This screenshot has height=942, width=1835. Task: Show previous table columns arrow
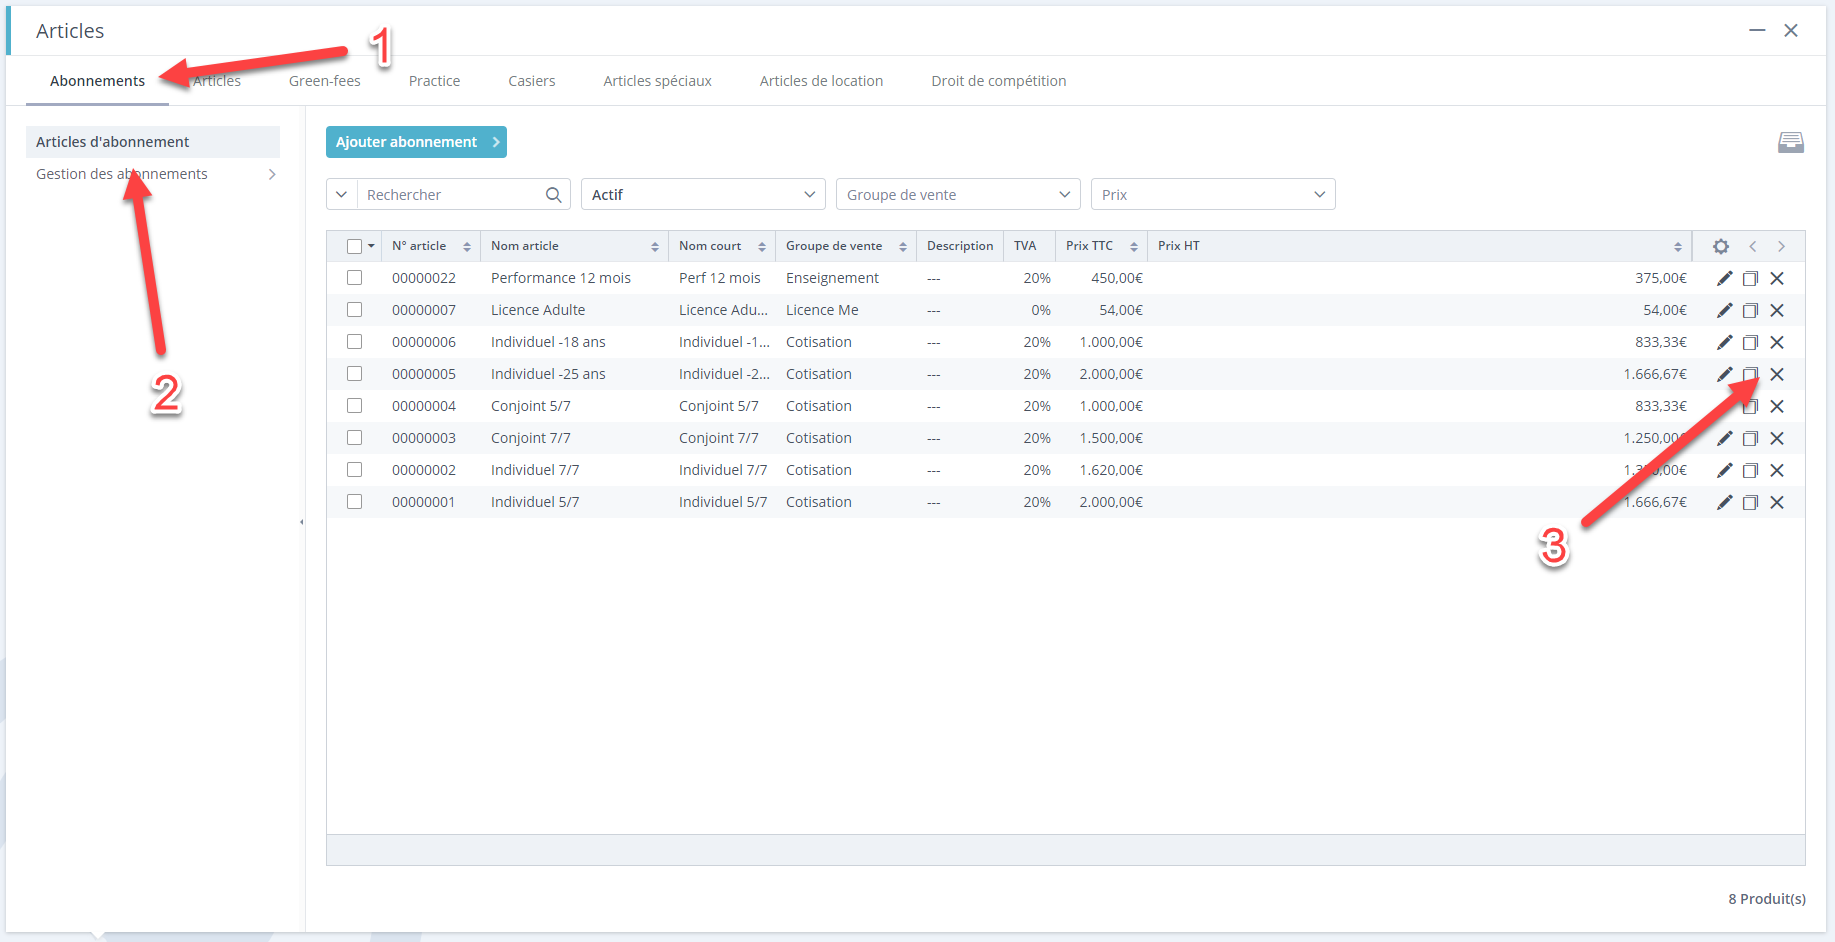click(1752, 246)
